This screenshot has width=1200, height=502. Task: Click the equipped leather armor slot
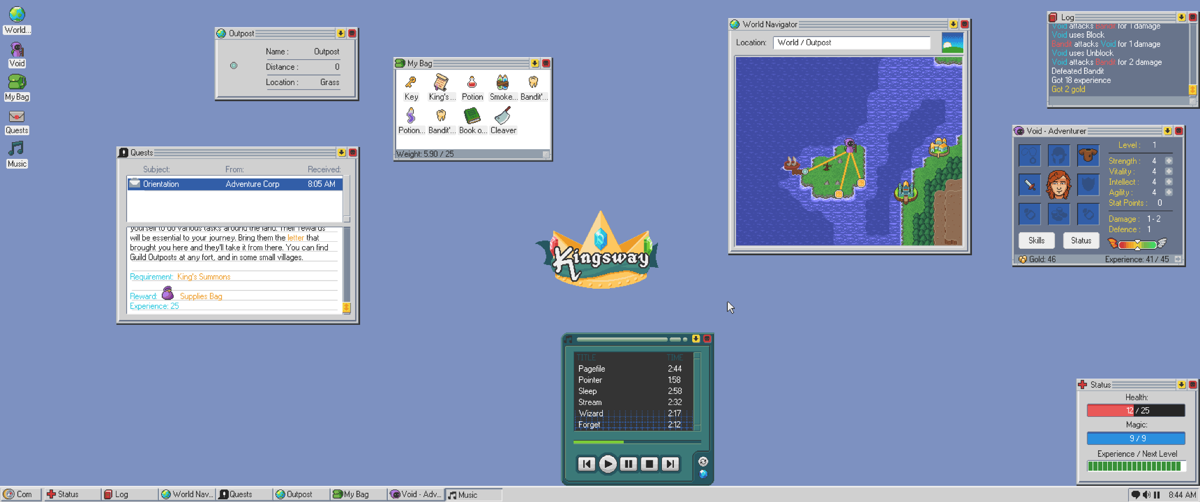(1087, 156)
